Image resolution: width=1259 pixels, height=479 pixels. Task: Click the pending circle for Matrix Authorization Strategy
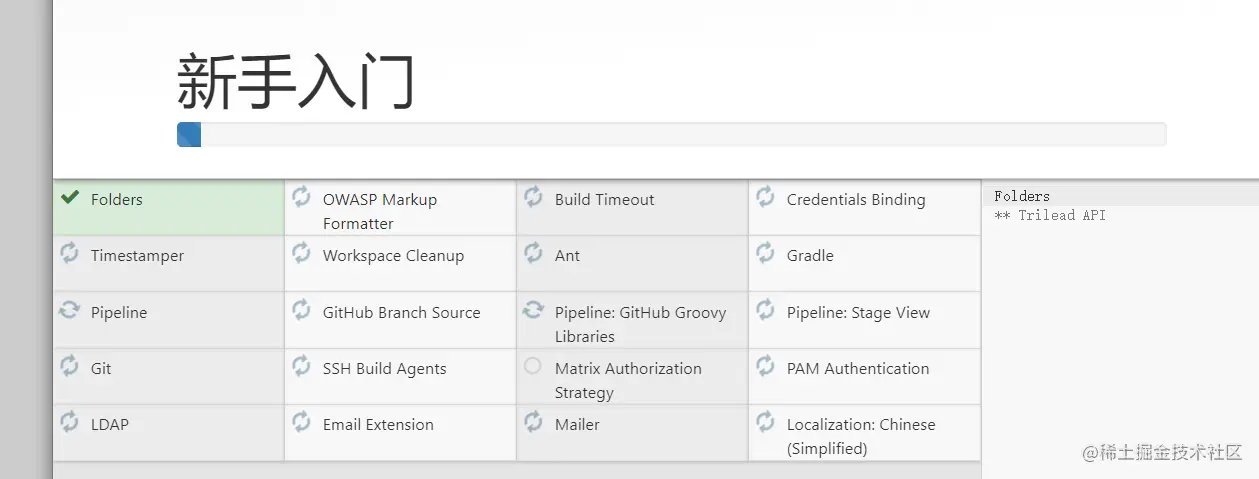point(533,366)
